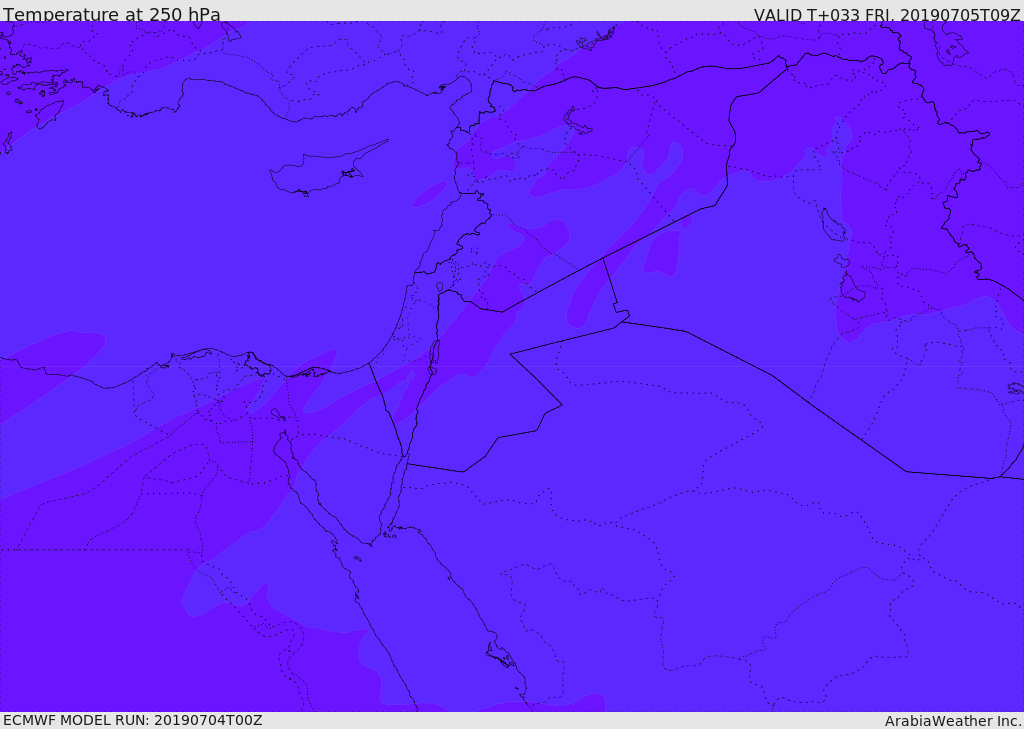
Task: Click the 'VALID T+033 FRI. 20190705T09Z' label
Action: [887, 14]
